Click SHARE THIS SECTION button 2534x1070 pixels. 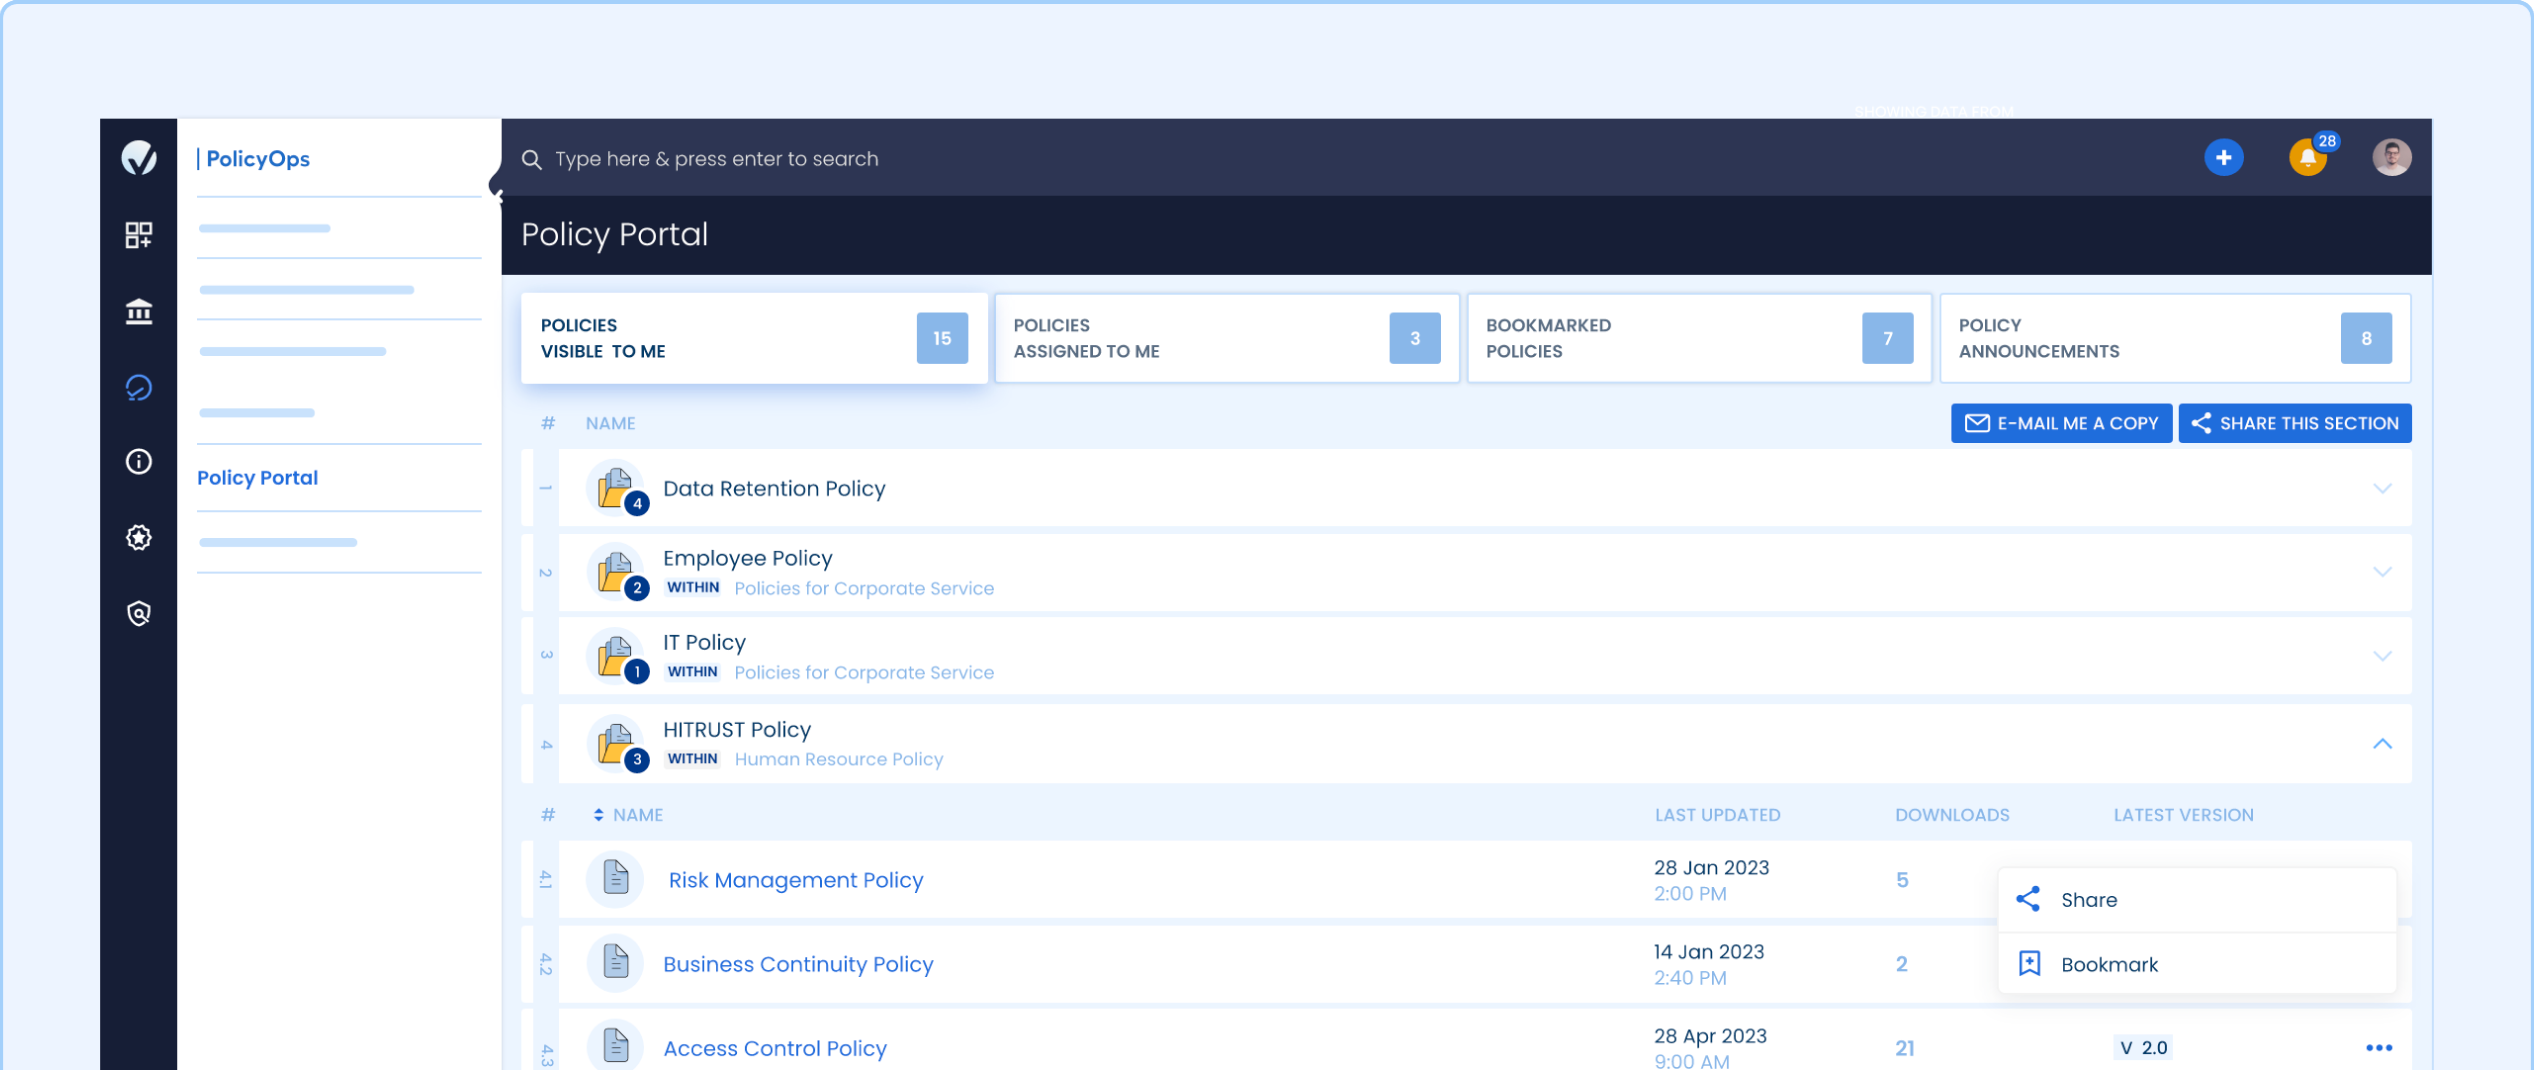2294,423
